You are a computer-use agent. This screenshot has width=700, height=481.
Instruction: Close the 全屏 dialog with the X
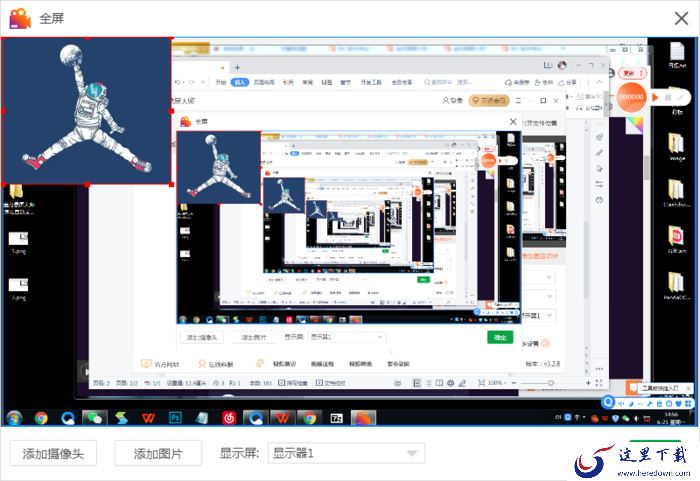(681, 18)
